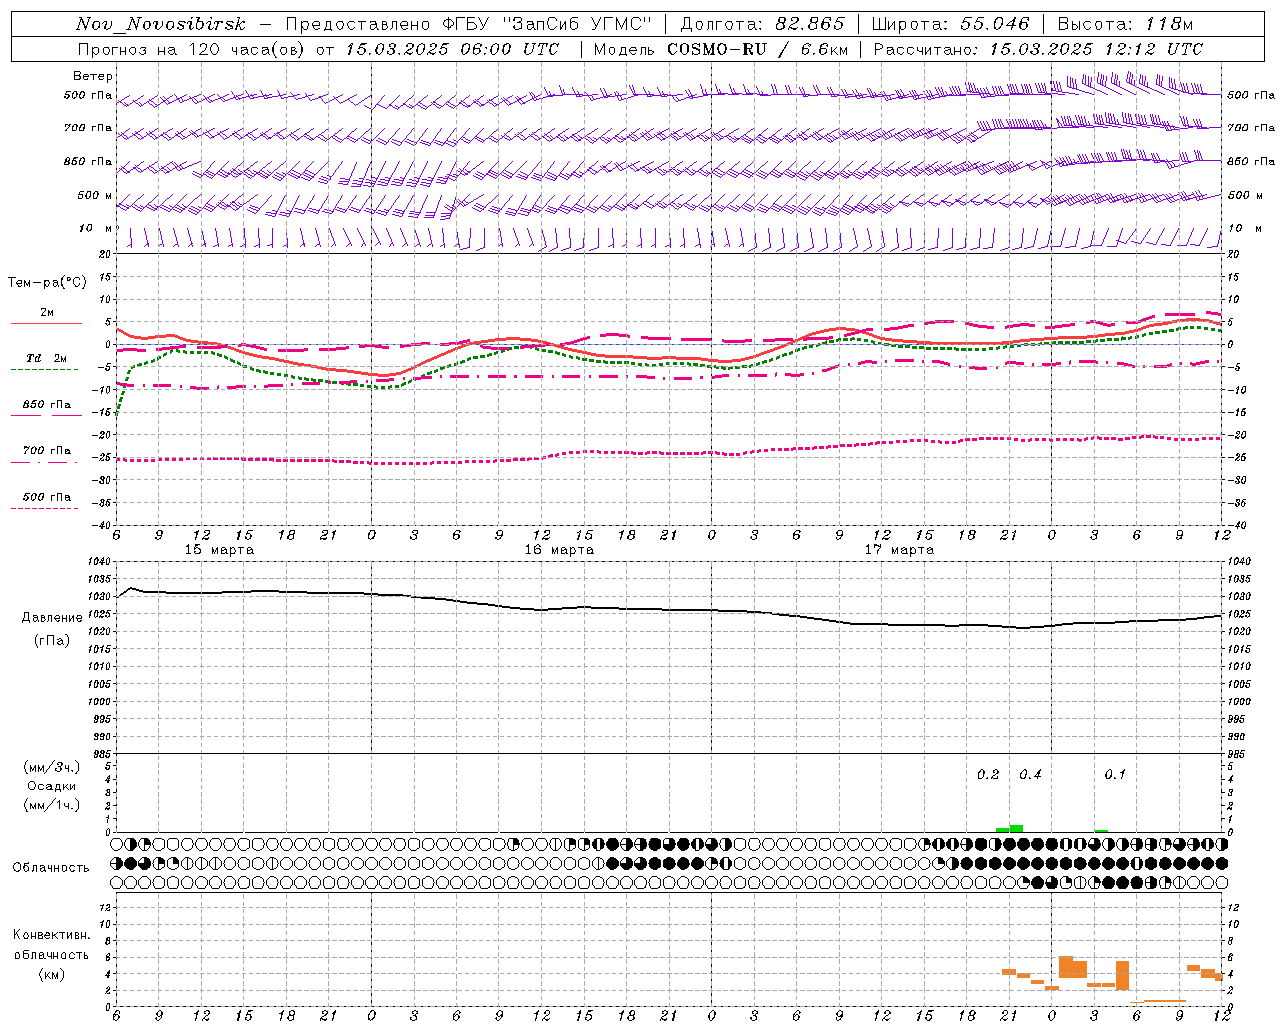Viewport: 1280px width, 1024px height.
Task: Click the Модель COSMO-RU / 6.6км label
Action: 721,49
